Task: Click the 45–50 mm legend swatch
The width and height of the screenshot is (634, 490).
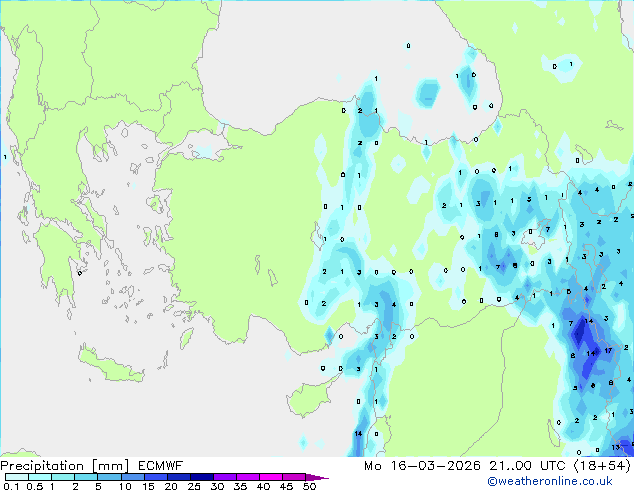Action: tap(294, 477)
